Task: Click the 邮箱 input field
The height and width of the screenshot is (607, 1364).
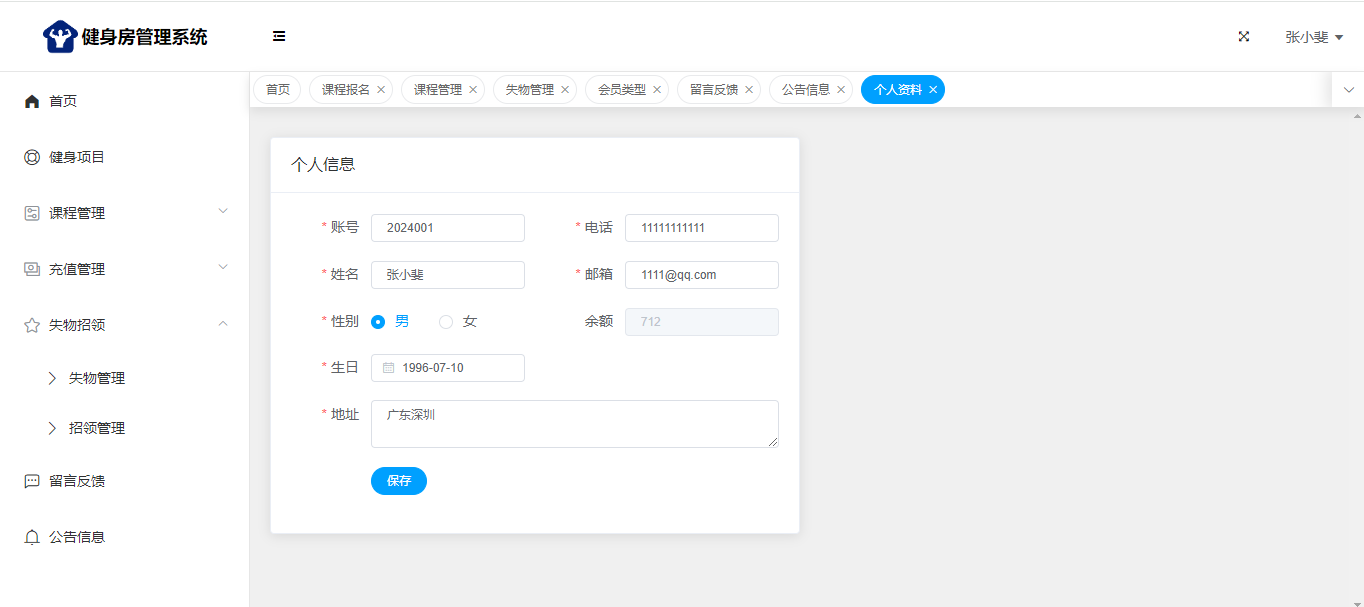Action: pos(701,275)
